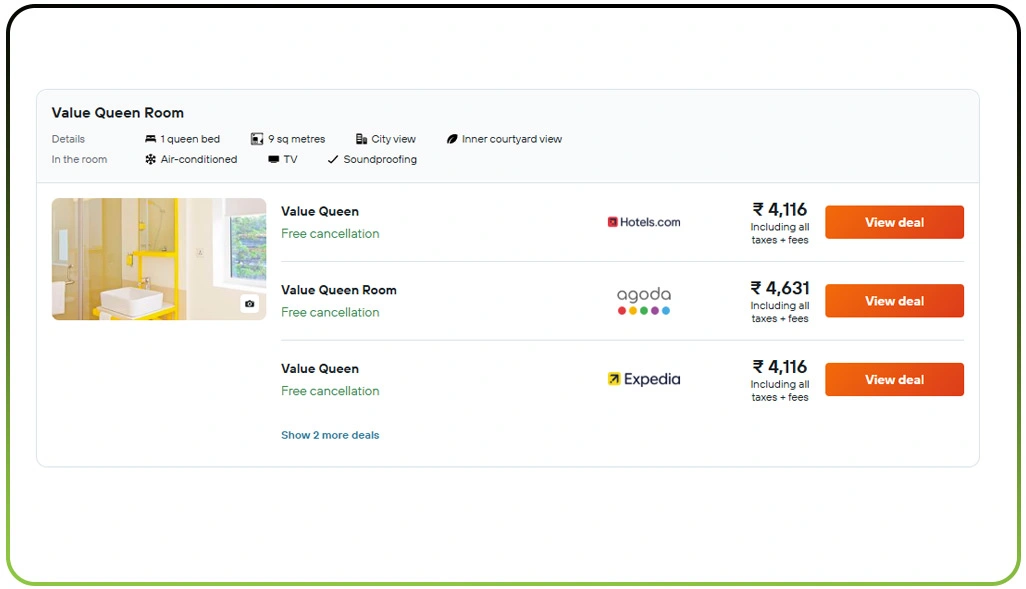Select the Value Queen Room heading
Viewport: 1026px width, 589px height.
118,113
